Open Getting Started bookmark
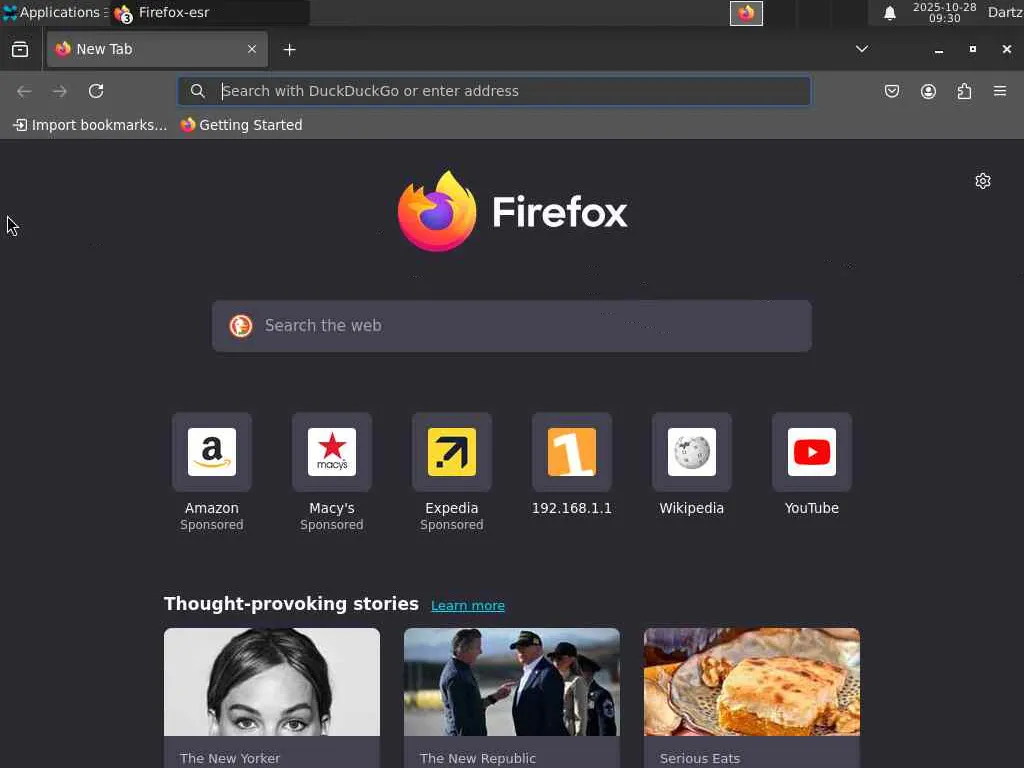Viewport: 1024px width, 768px height. point(241,125)
